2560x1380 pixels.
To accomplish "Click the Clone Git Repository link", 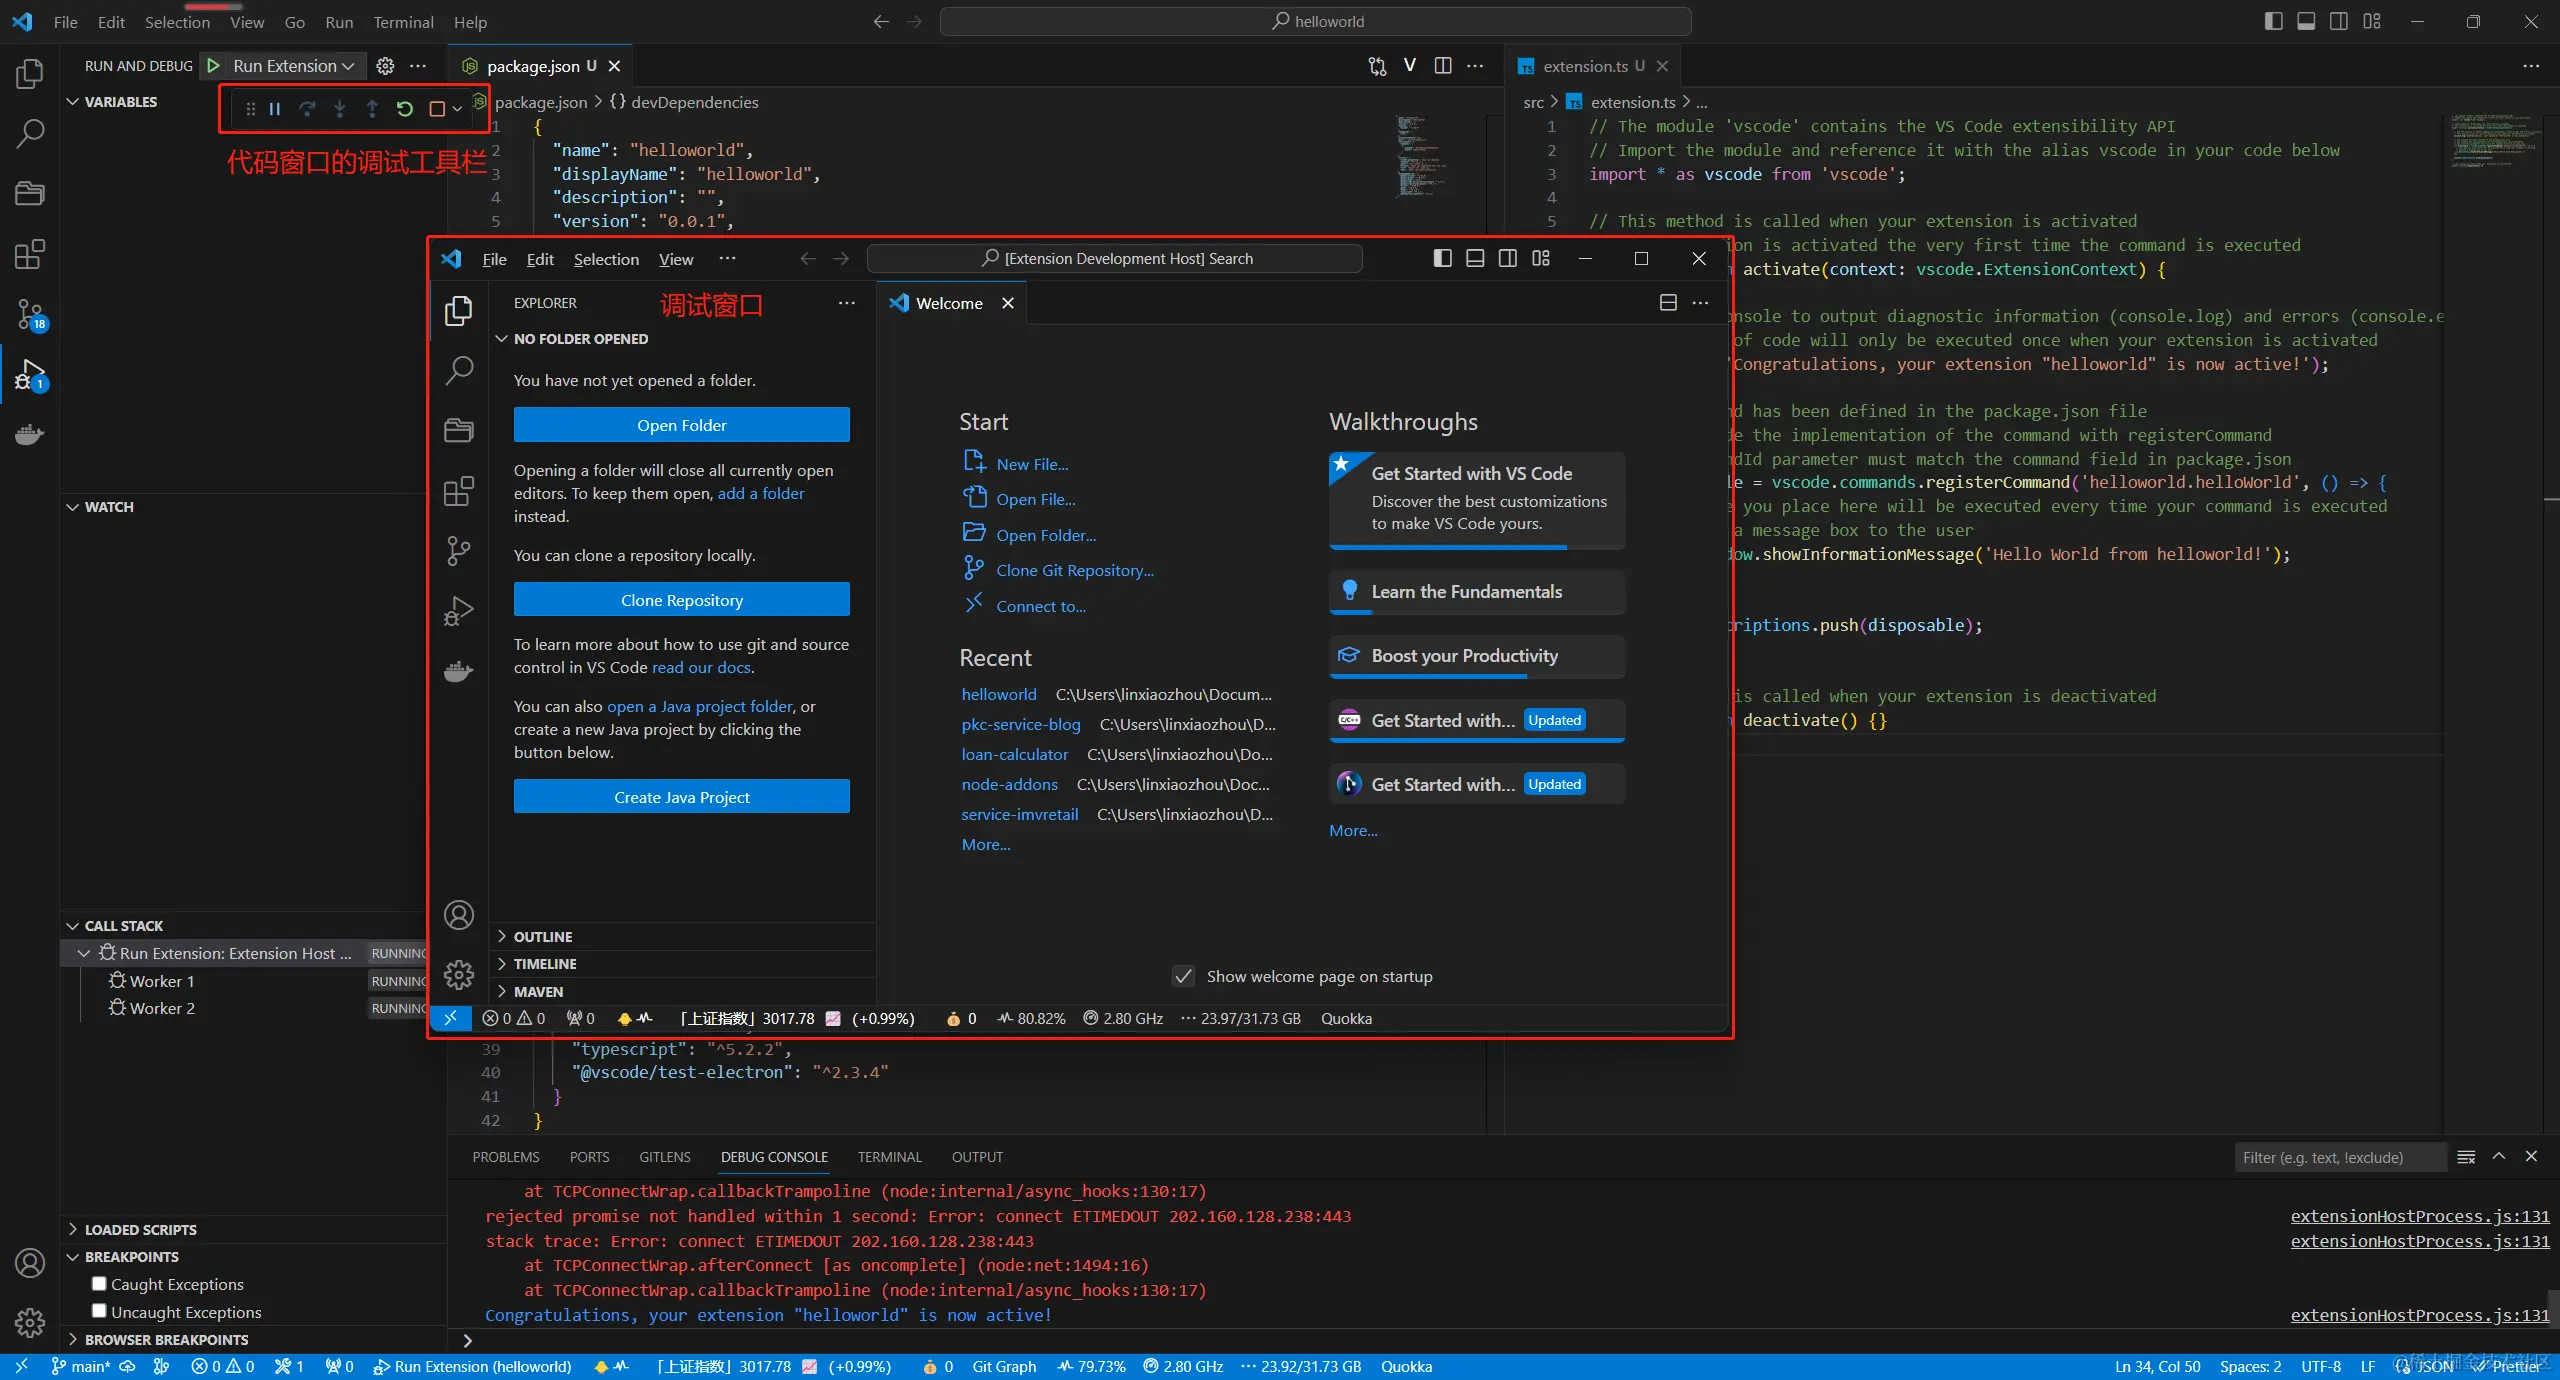I will tap(1074, 570).
